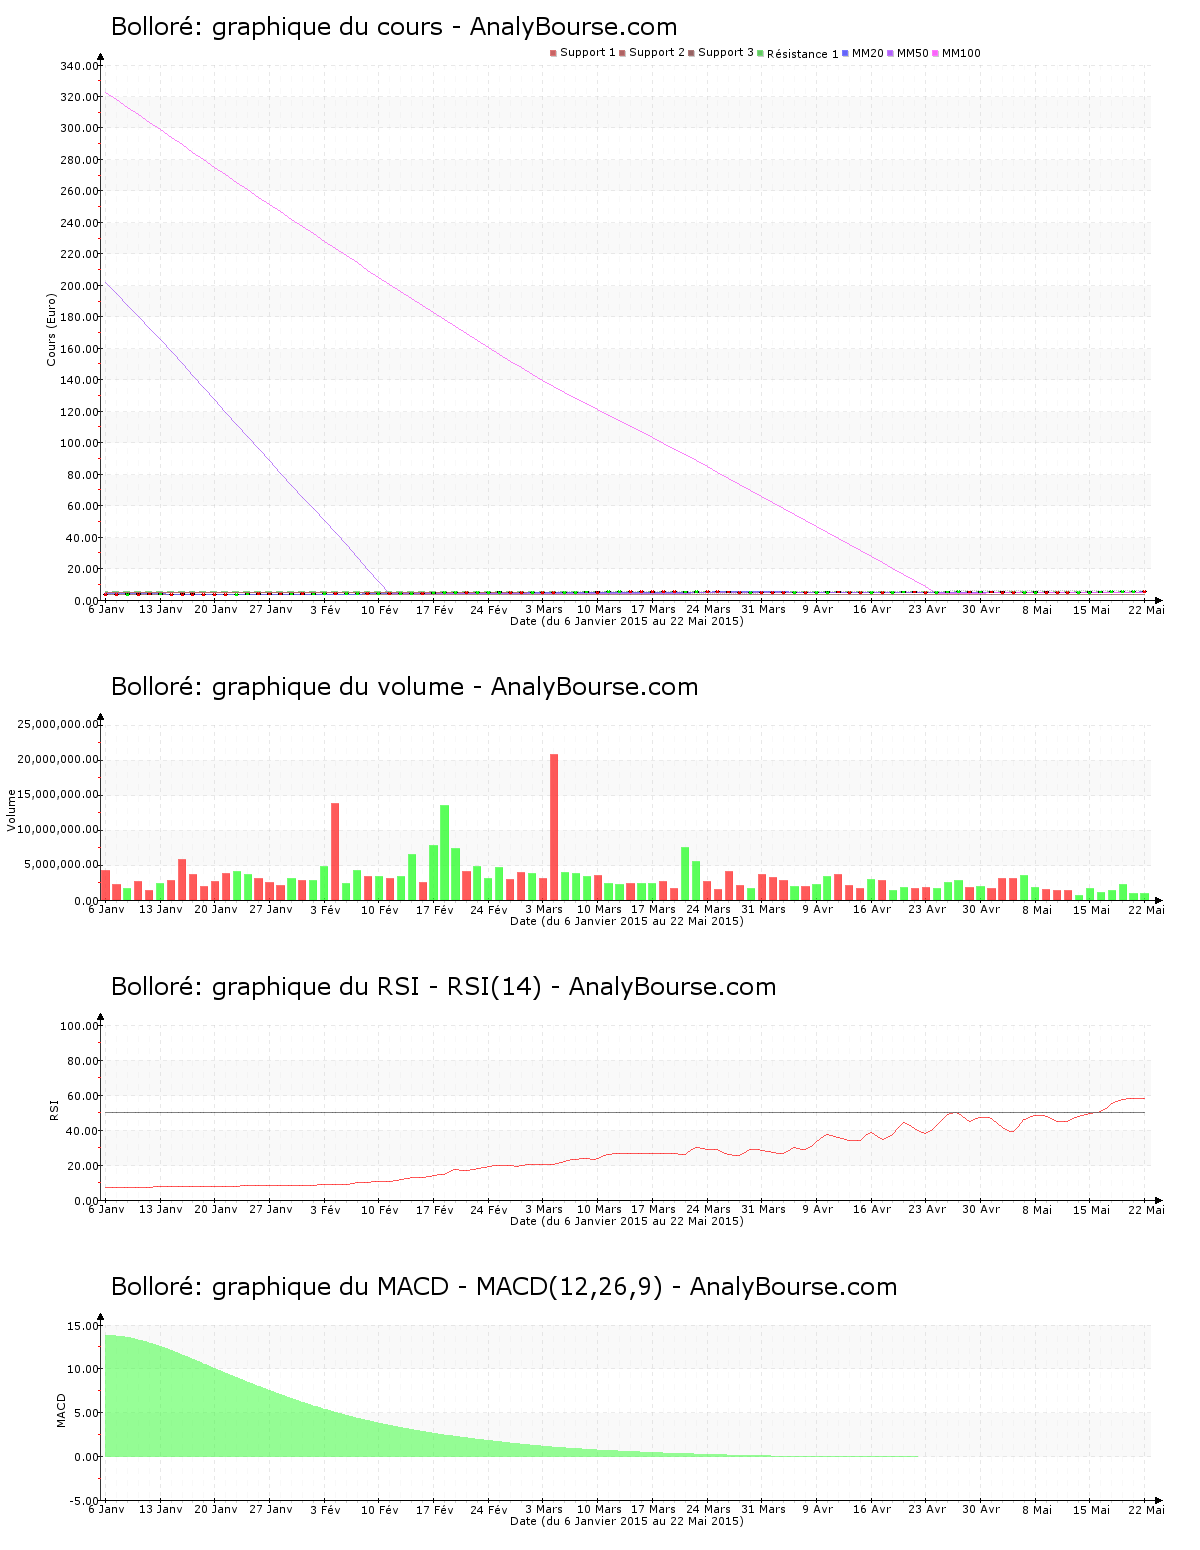This screenshot has width=1200, height=1550.
Task: Select the 'MM100' legend label
Action: [x=961, y=53]
